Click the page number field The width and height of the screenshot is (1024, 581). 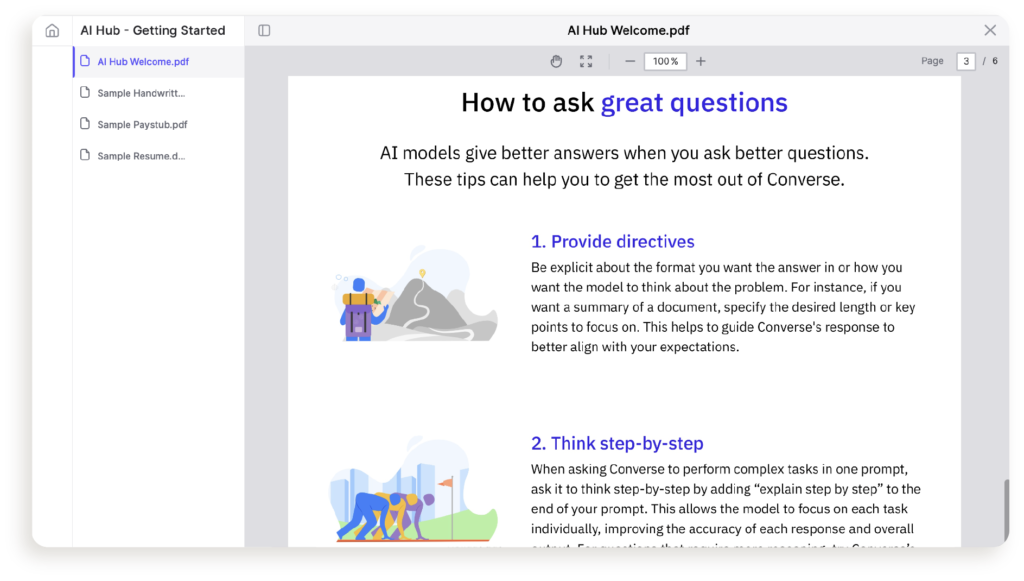tap(966, 61)
